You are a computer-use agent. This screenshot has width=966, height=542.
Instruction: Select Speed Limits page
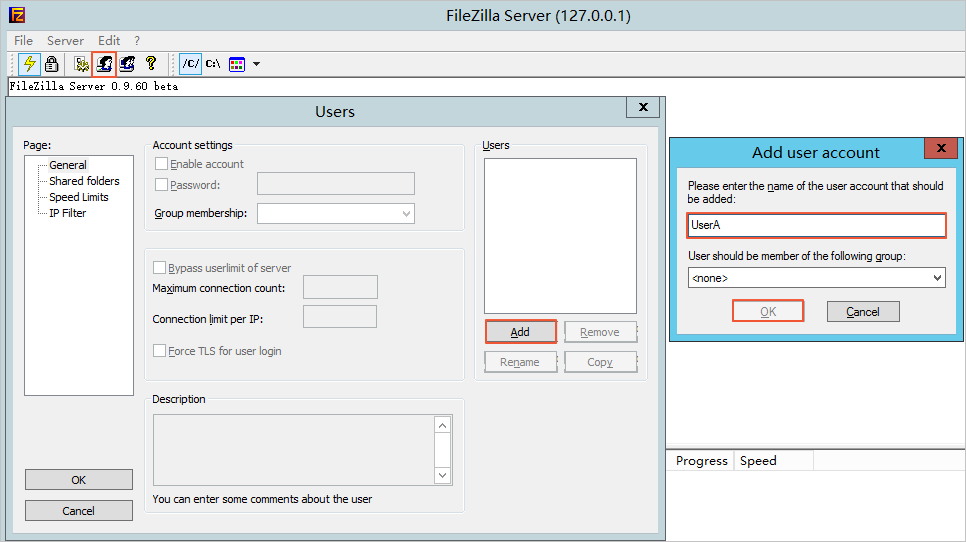79,197
